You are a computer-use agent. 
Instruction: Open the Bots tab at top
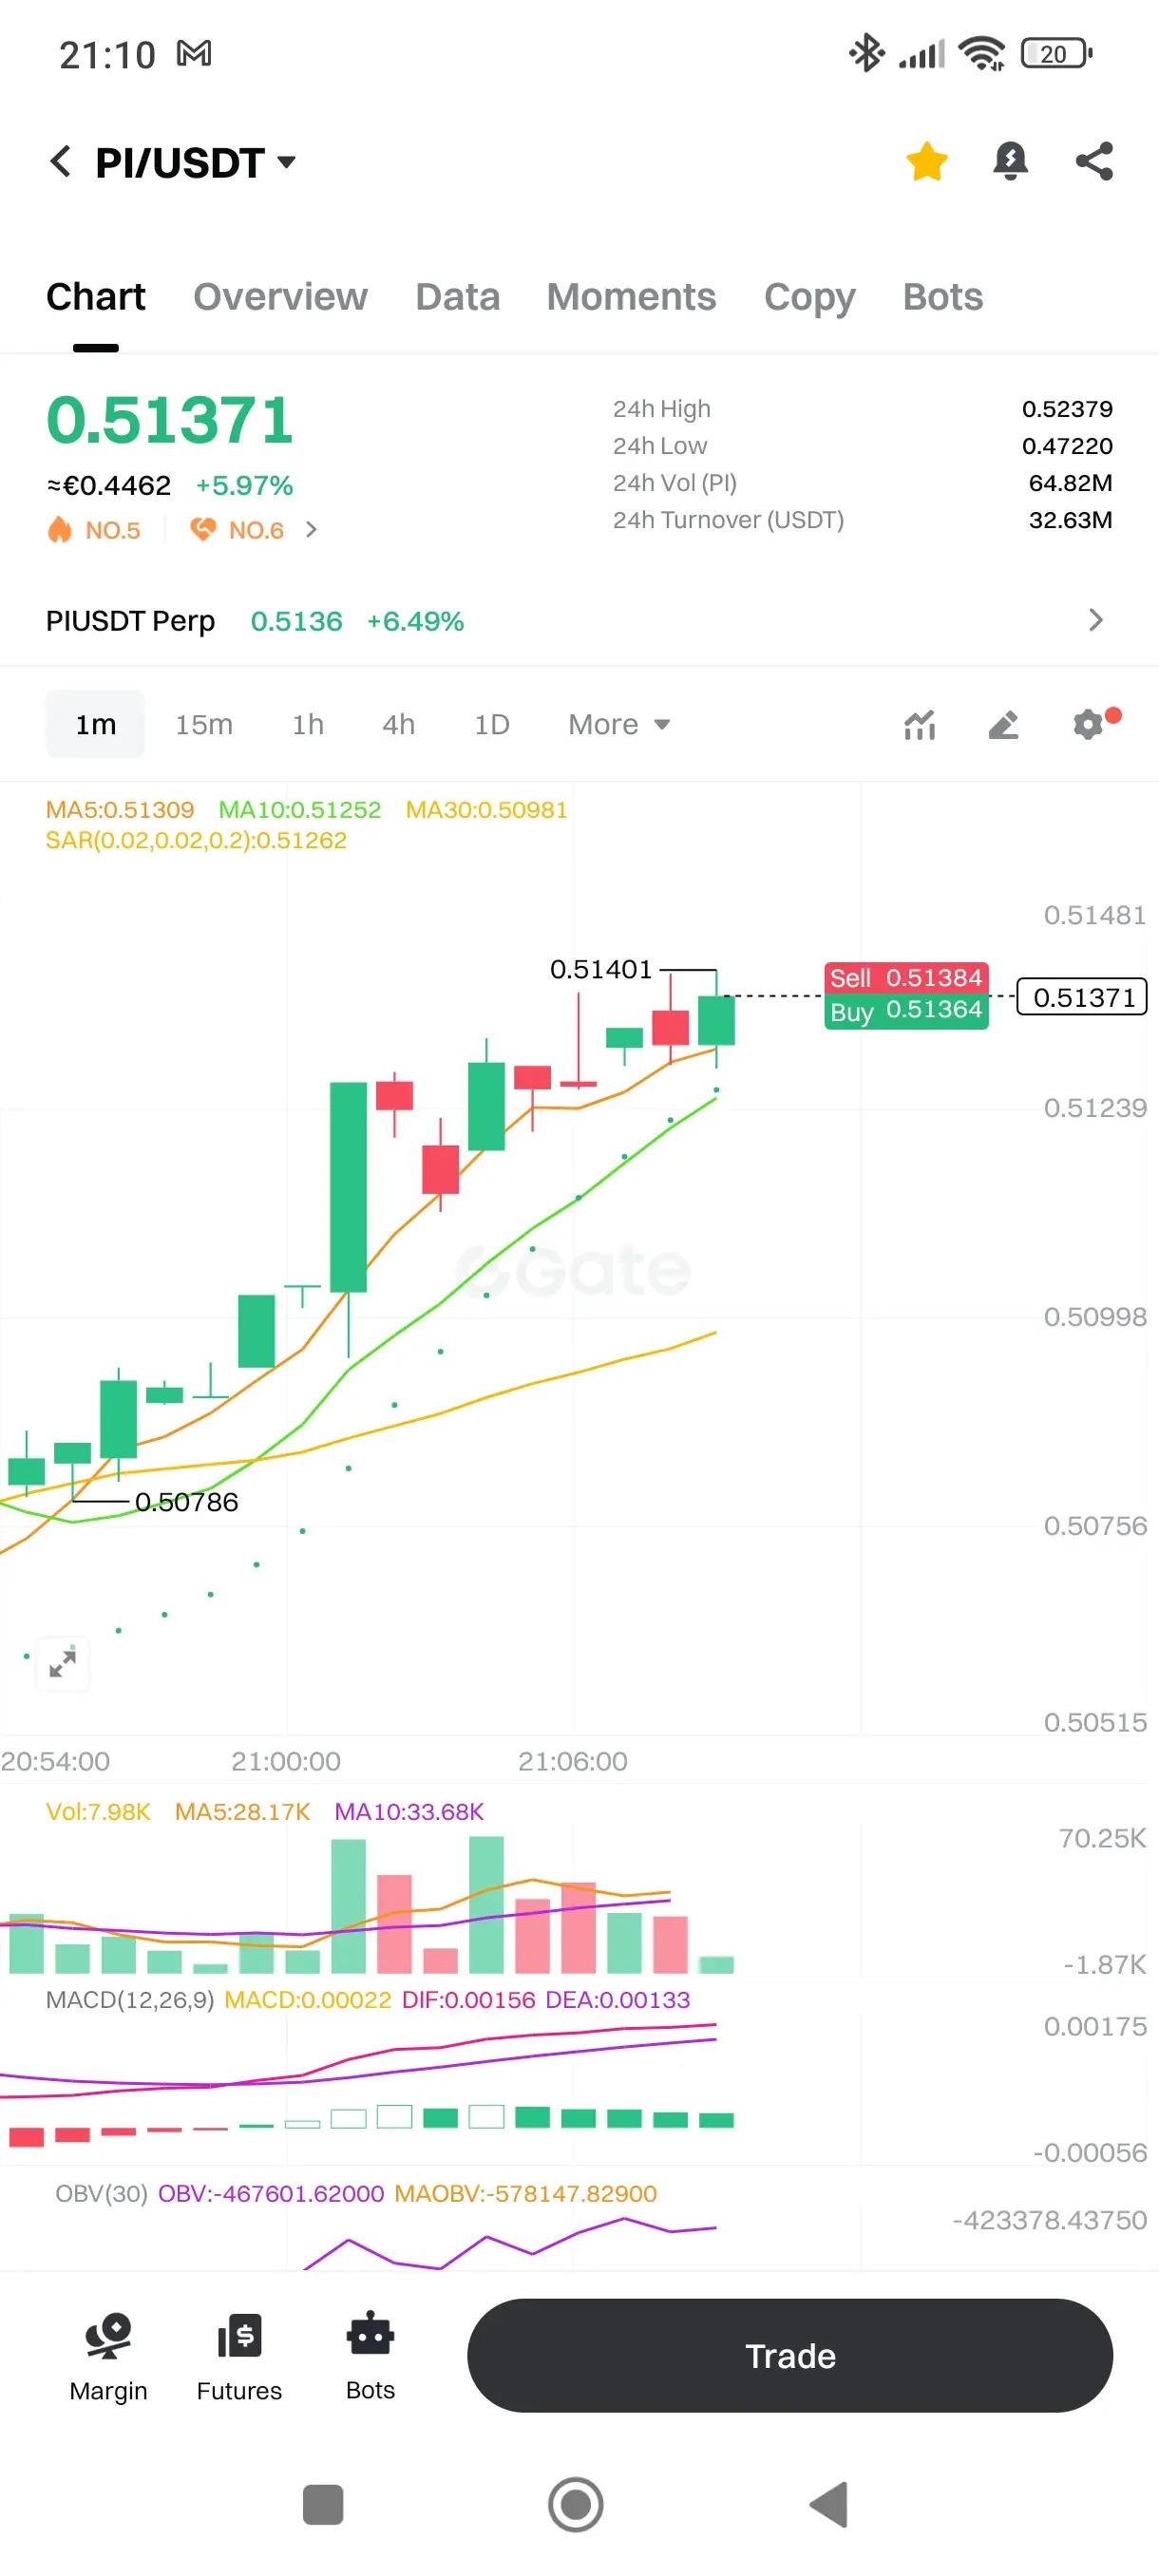942,297
